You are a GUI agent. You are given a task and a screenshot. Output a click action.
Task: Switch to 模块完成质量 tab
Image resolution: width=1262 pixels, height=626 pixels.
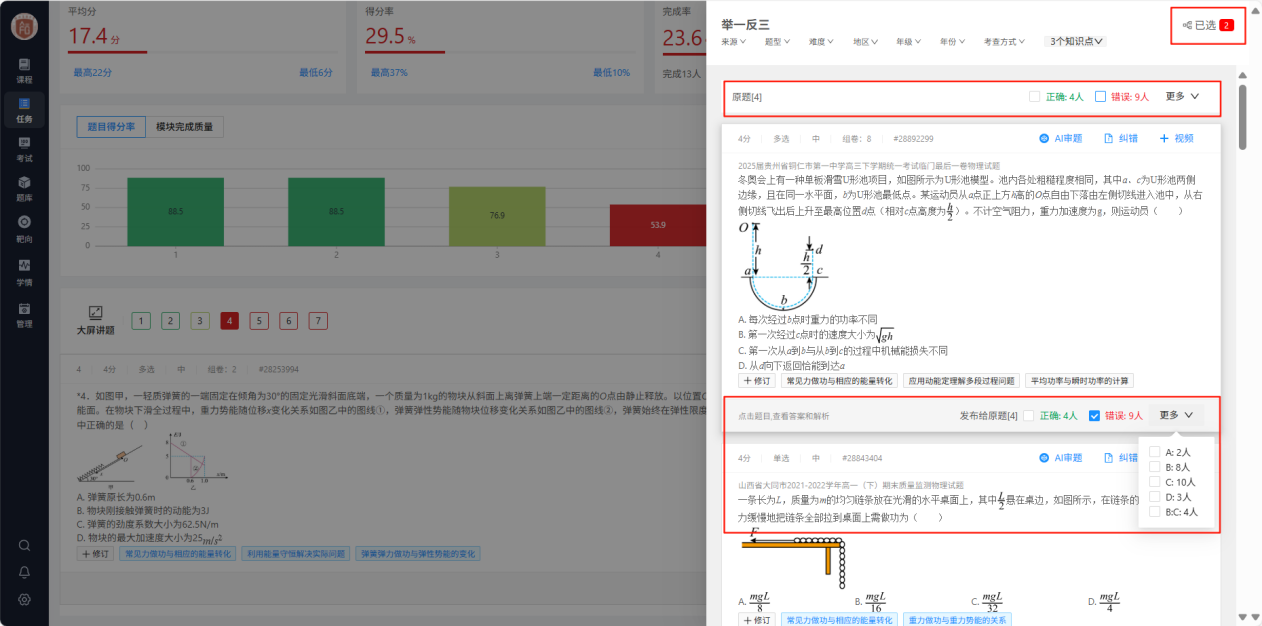point(184,127)
